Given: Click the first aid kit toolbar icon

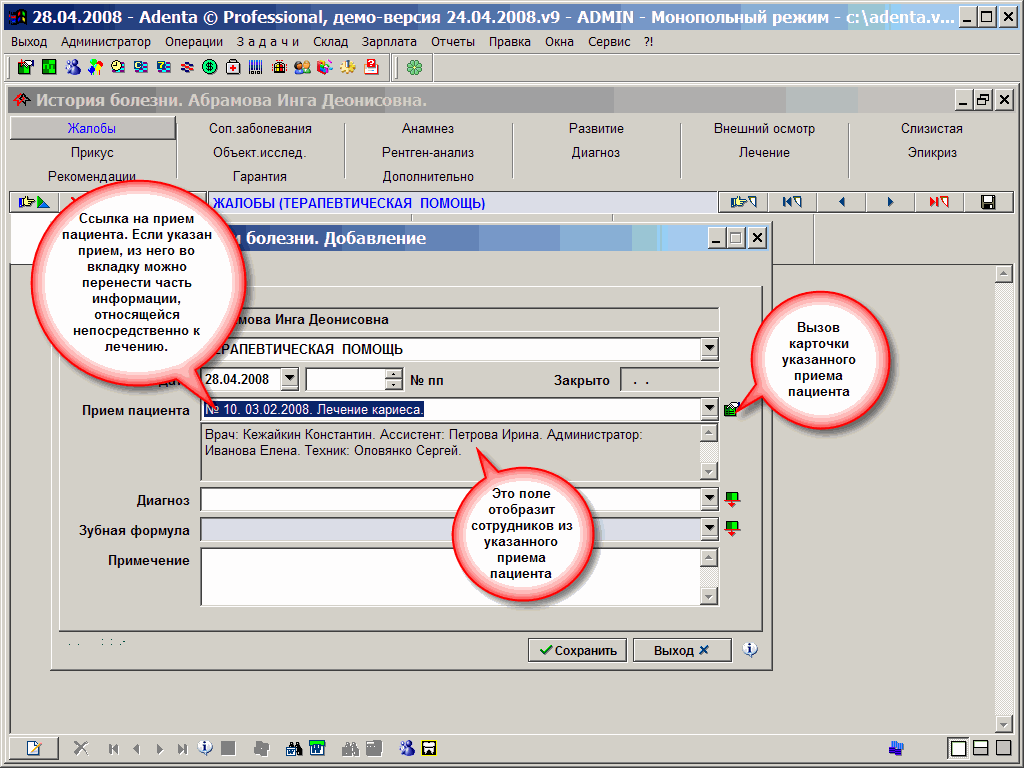Looking at the screenshot, I should click(233, 67).
